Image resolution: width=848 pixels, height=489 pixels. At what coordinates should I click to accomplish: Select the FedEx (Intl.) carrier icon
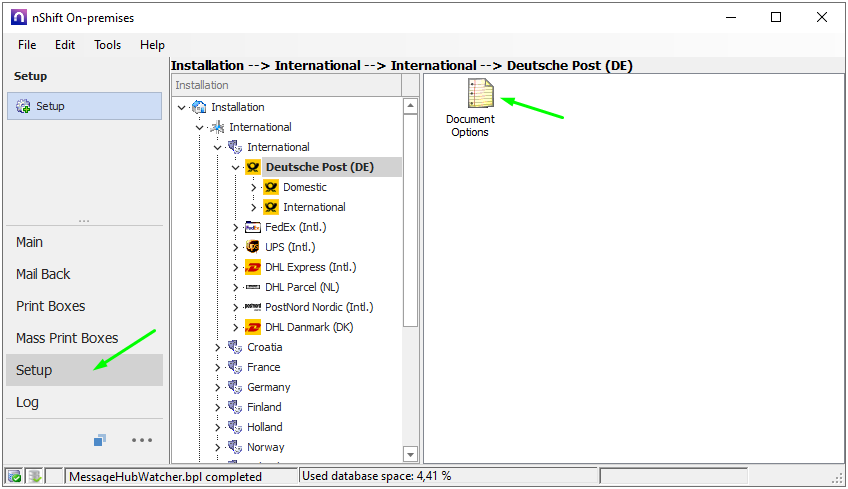[x=253, y=227]
